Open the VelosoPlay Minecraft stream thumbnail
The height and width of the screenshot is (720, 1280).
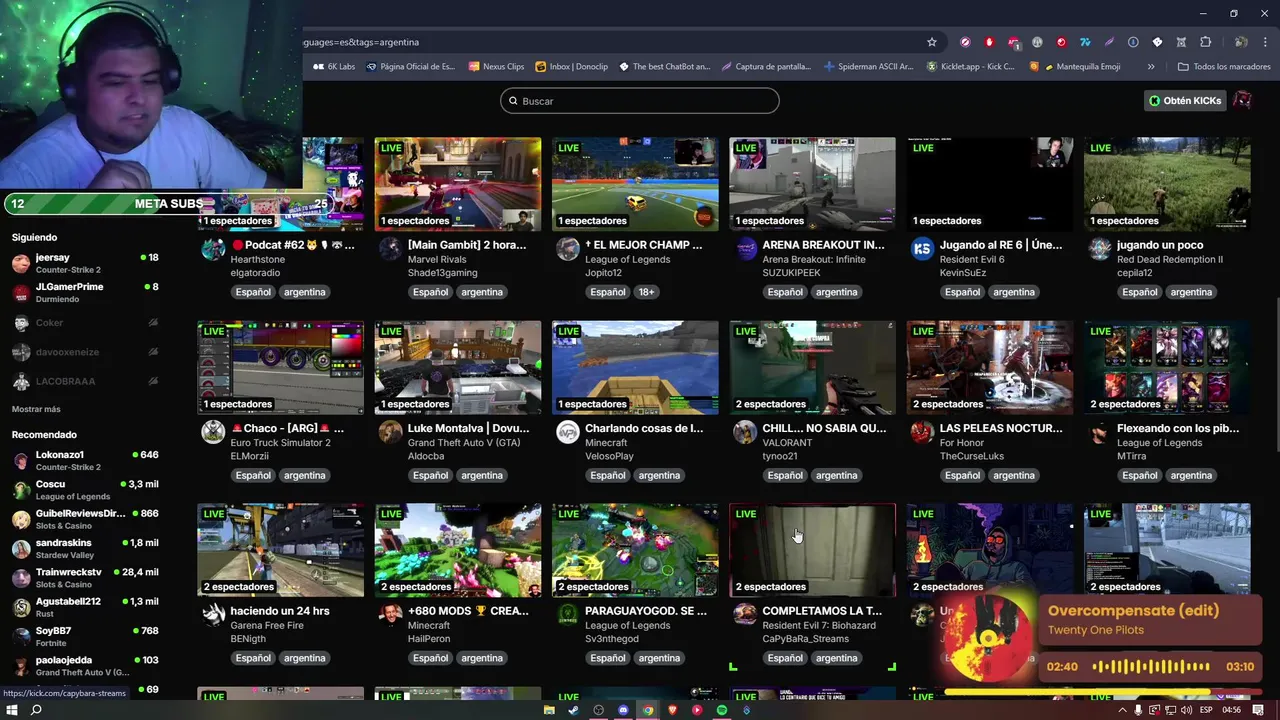tap(635, 367)
